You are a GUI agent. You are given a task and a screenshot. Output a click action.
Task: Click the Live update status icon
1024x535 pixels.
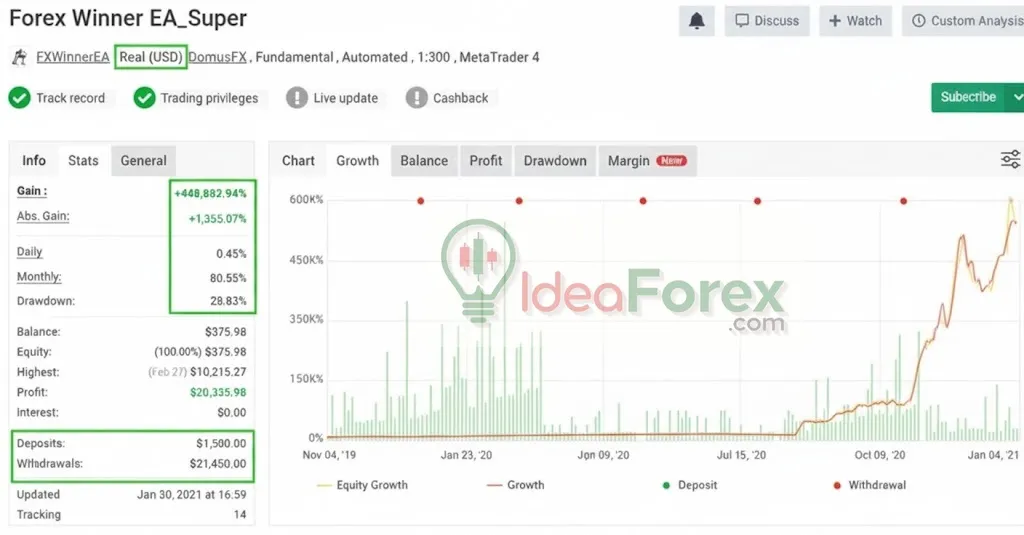click(x=296, y=98)
